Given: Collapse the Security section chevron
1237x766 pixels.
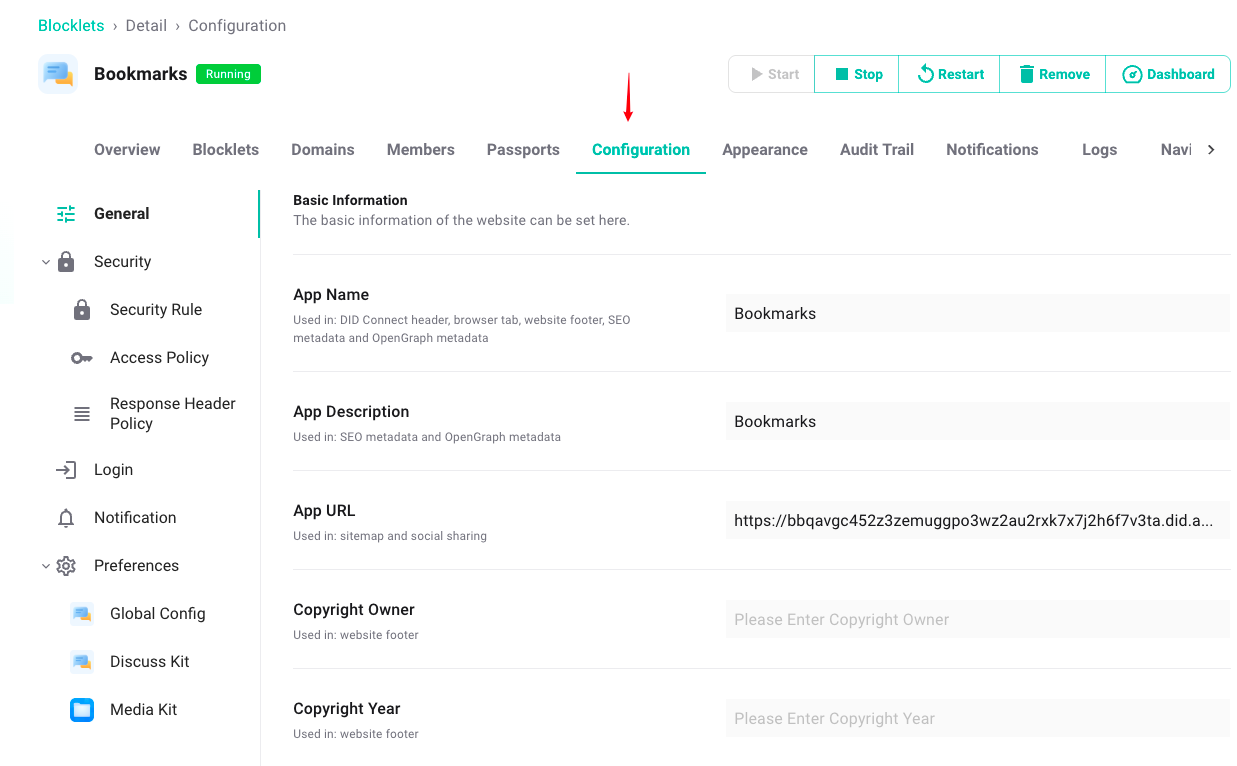Looking at the screenshot, I should pyautogui.click(x=46, y=262).
